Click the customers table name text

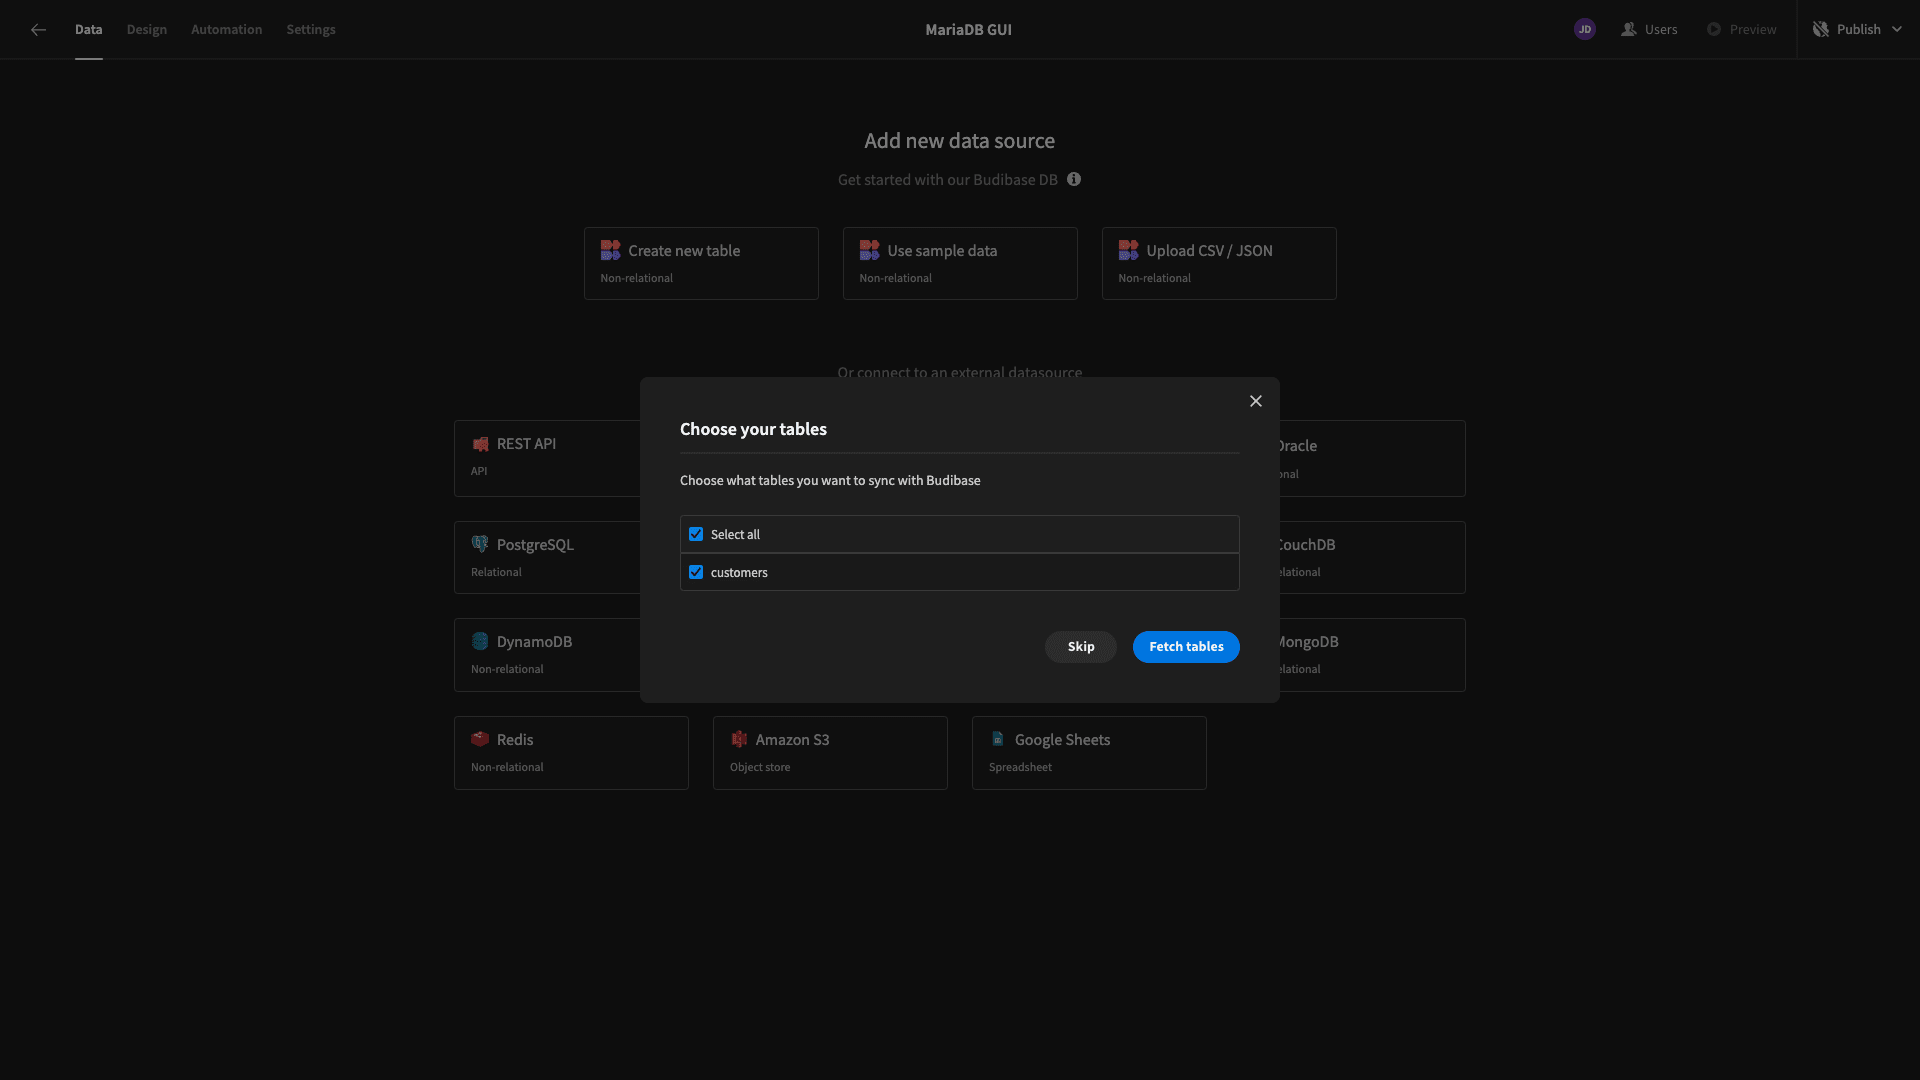tap(739, 573)
